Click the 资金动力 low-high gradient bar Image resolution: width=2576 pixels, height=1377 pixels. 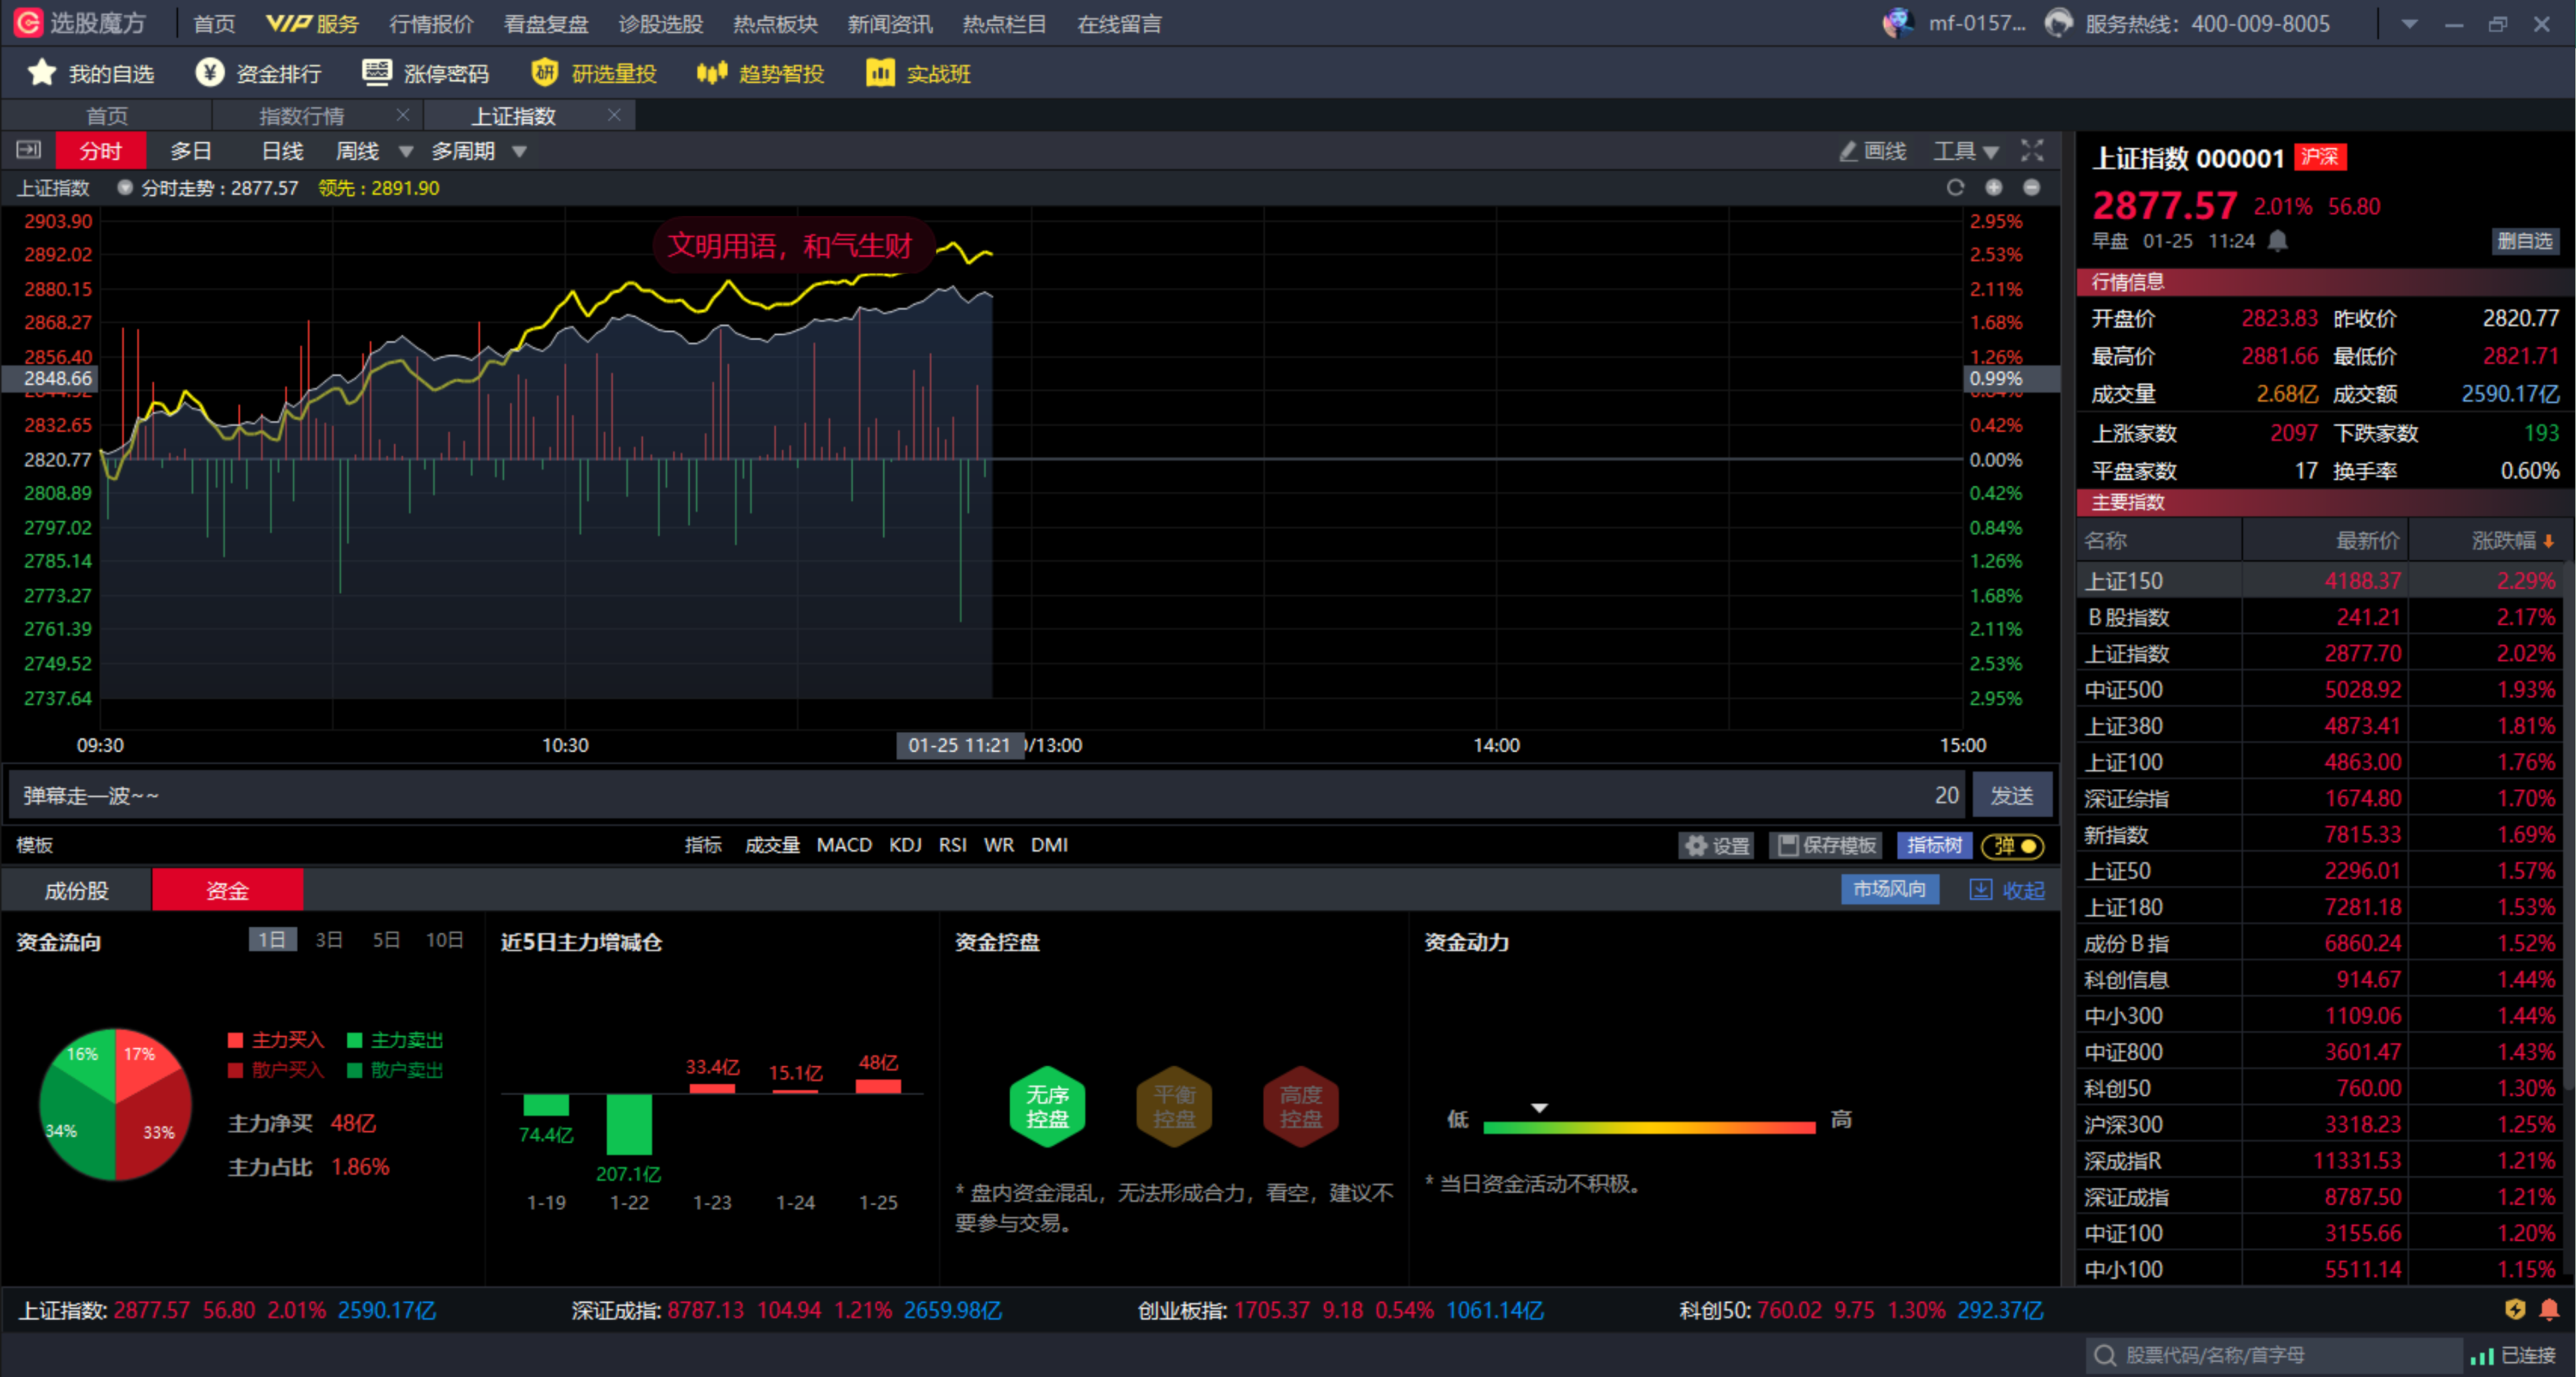[x=1649, y=1127]
